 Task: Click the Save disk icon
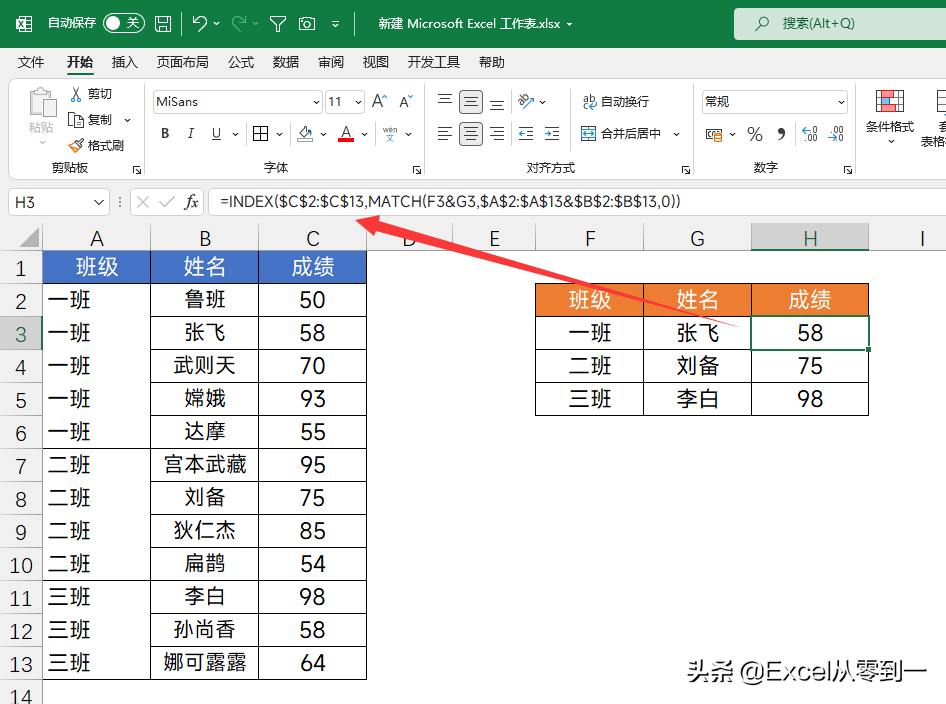[163, 24]
